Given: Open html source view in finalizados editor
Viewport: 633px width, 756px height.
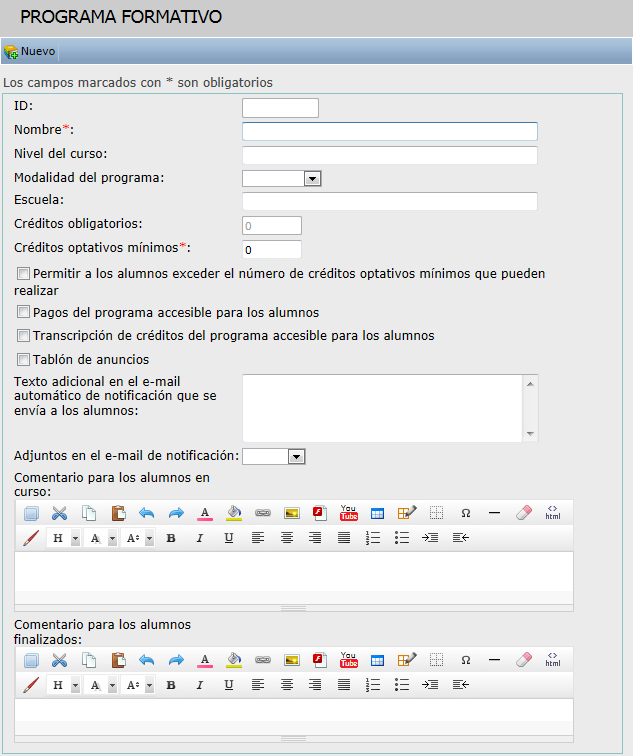Looking at the screenshot, I should click(x=552, y=660).
